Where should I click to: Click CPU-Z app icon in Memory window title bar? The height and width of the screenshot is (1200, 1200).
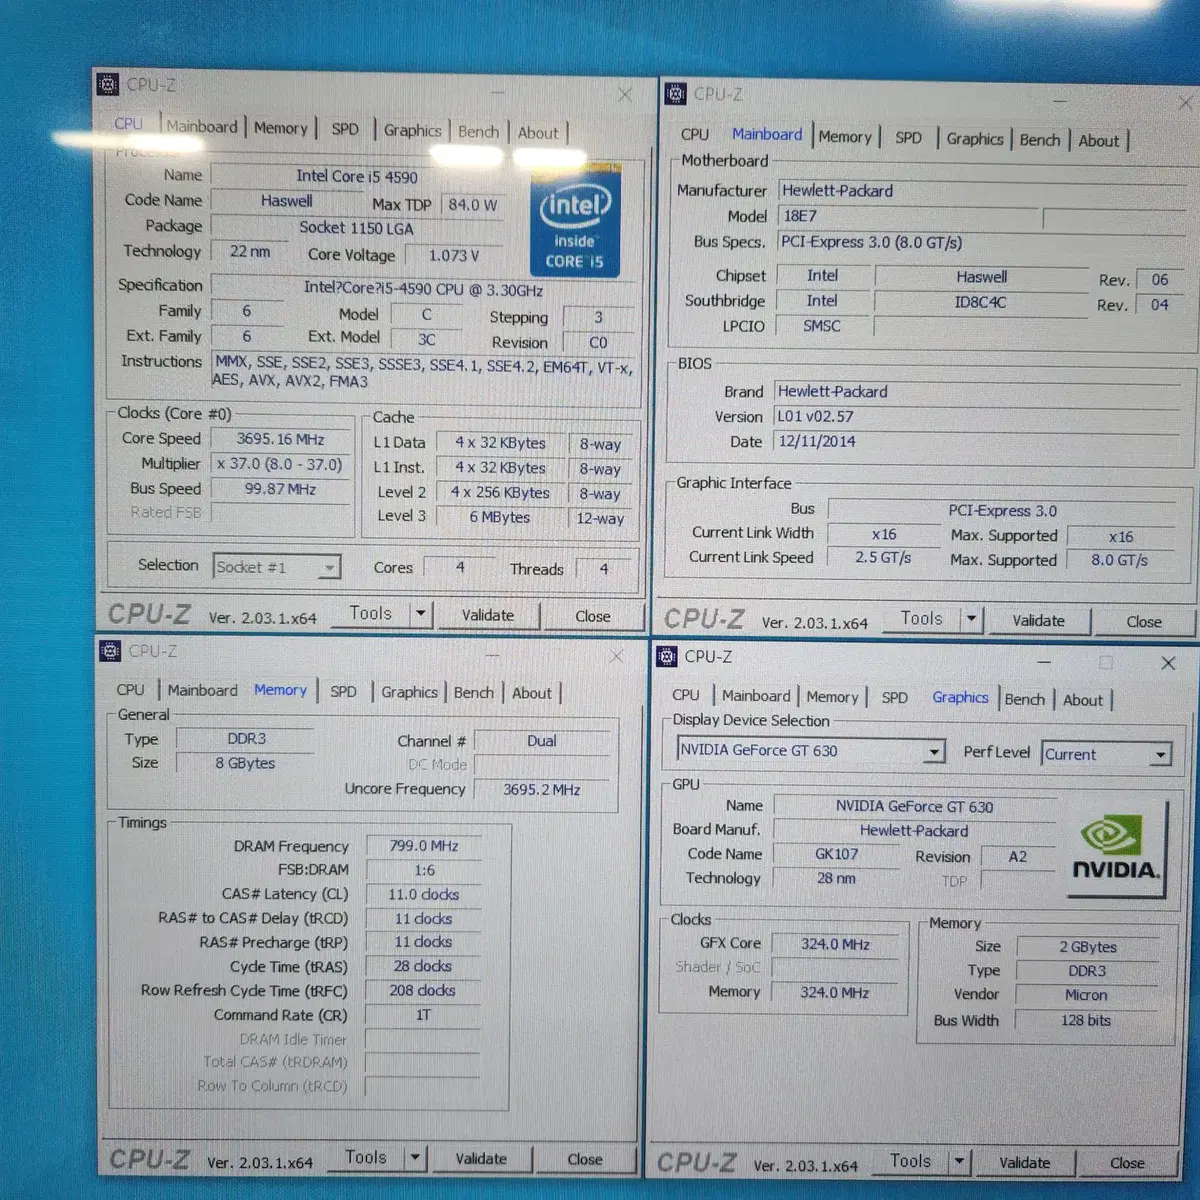click(110, 651)
